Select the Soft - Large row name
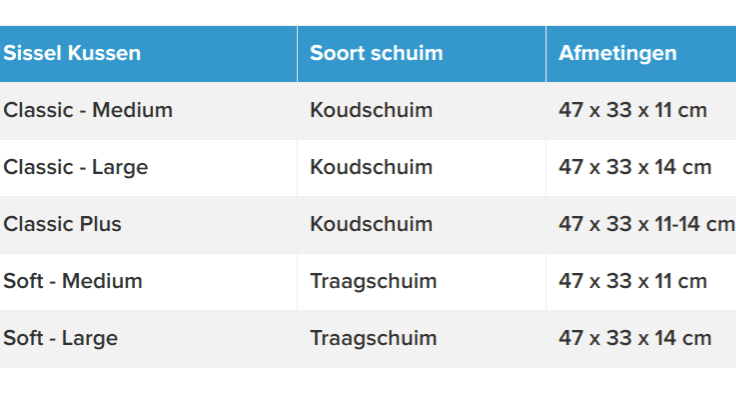 tap(61, 338)
